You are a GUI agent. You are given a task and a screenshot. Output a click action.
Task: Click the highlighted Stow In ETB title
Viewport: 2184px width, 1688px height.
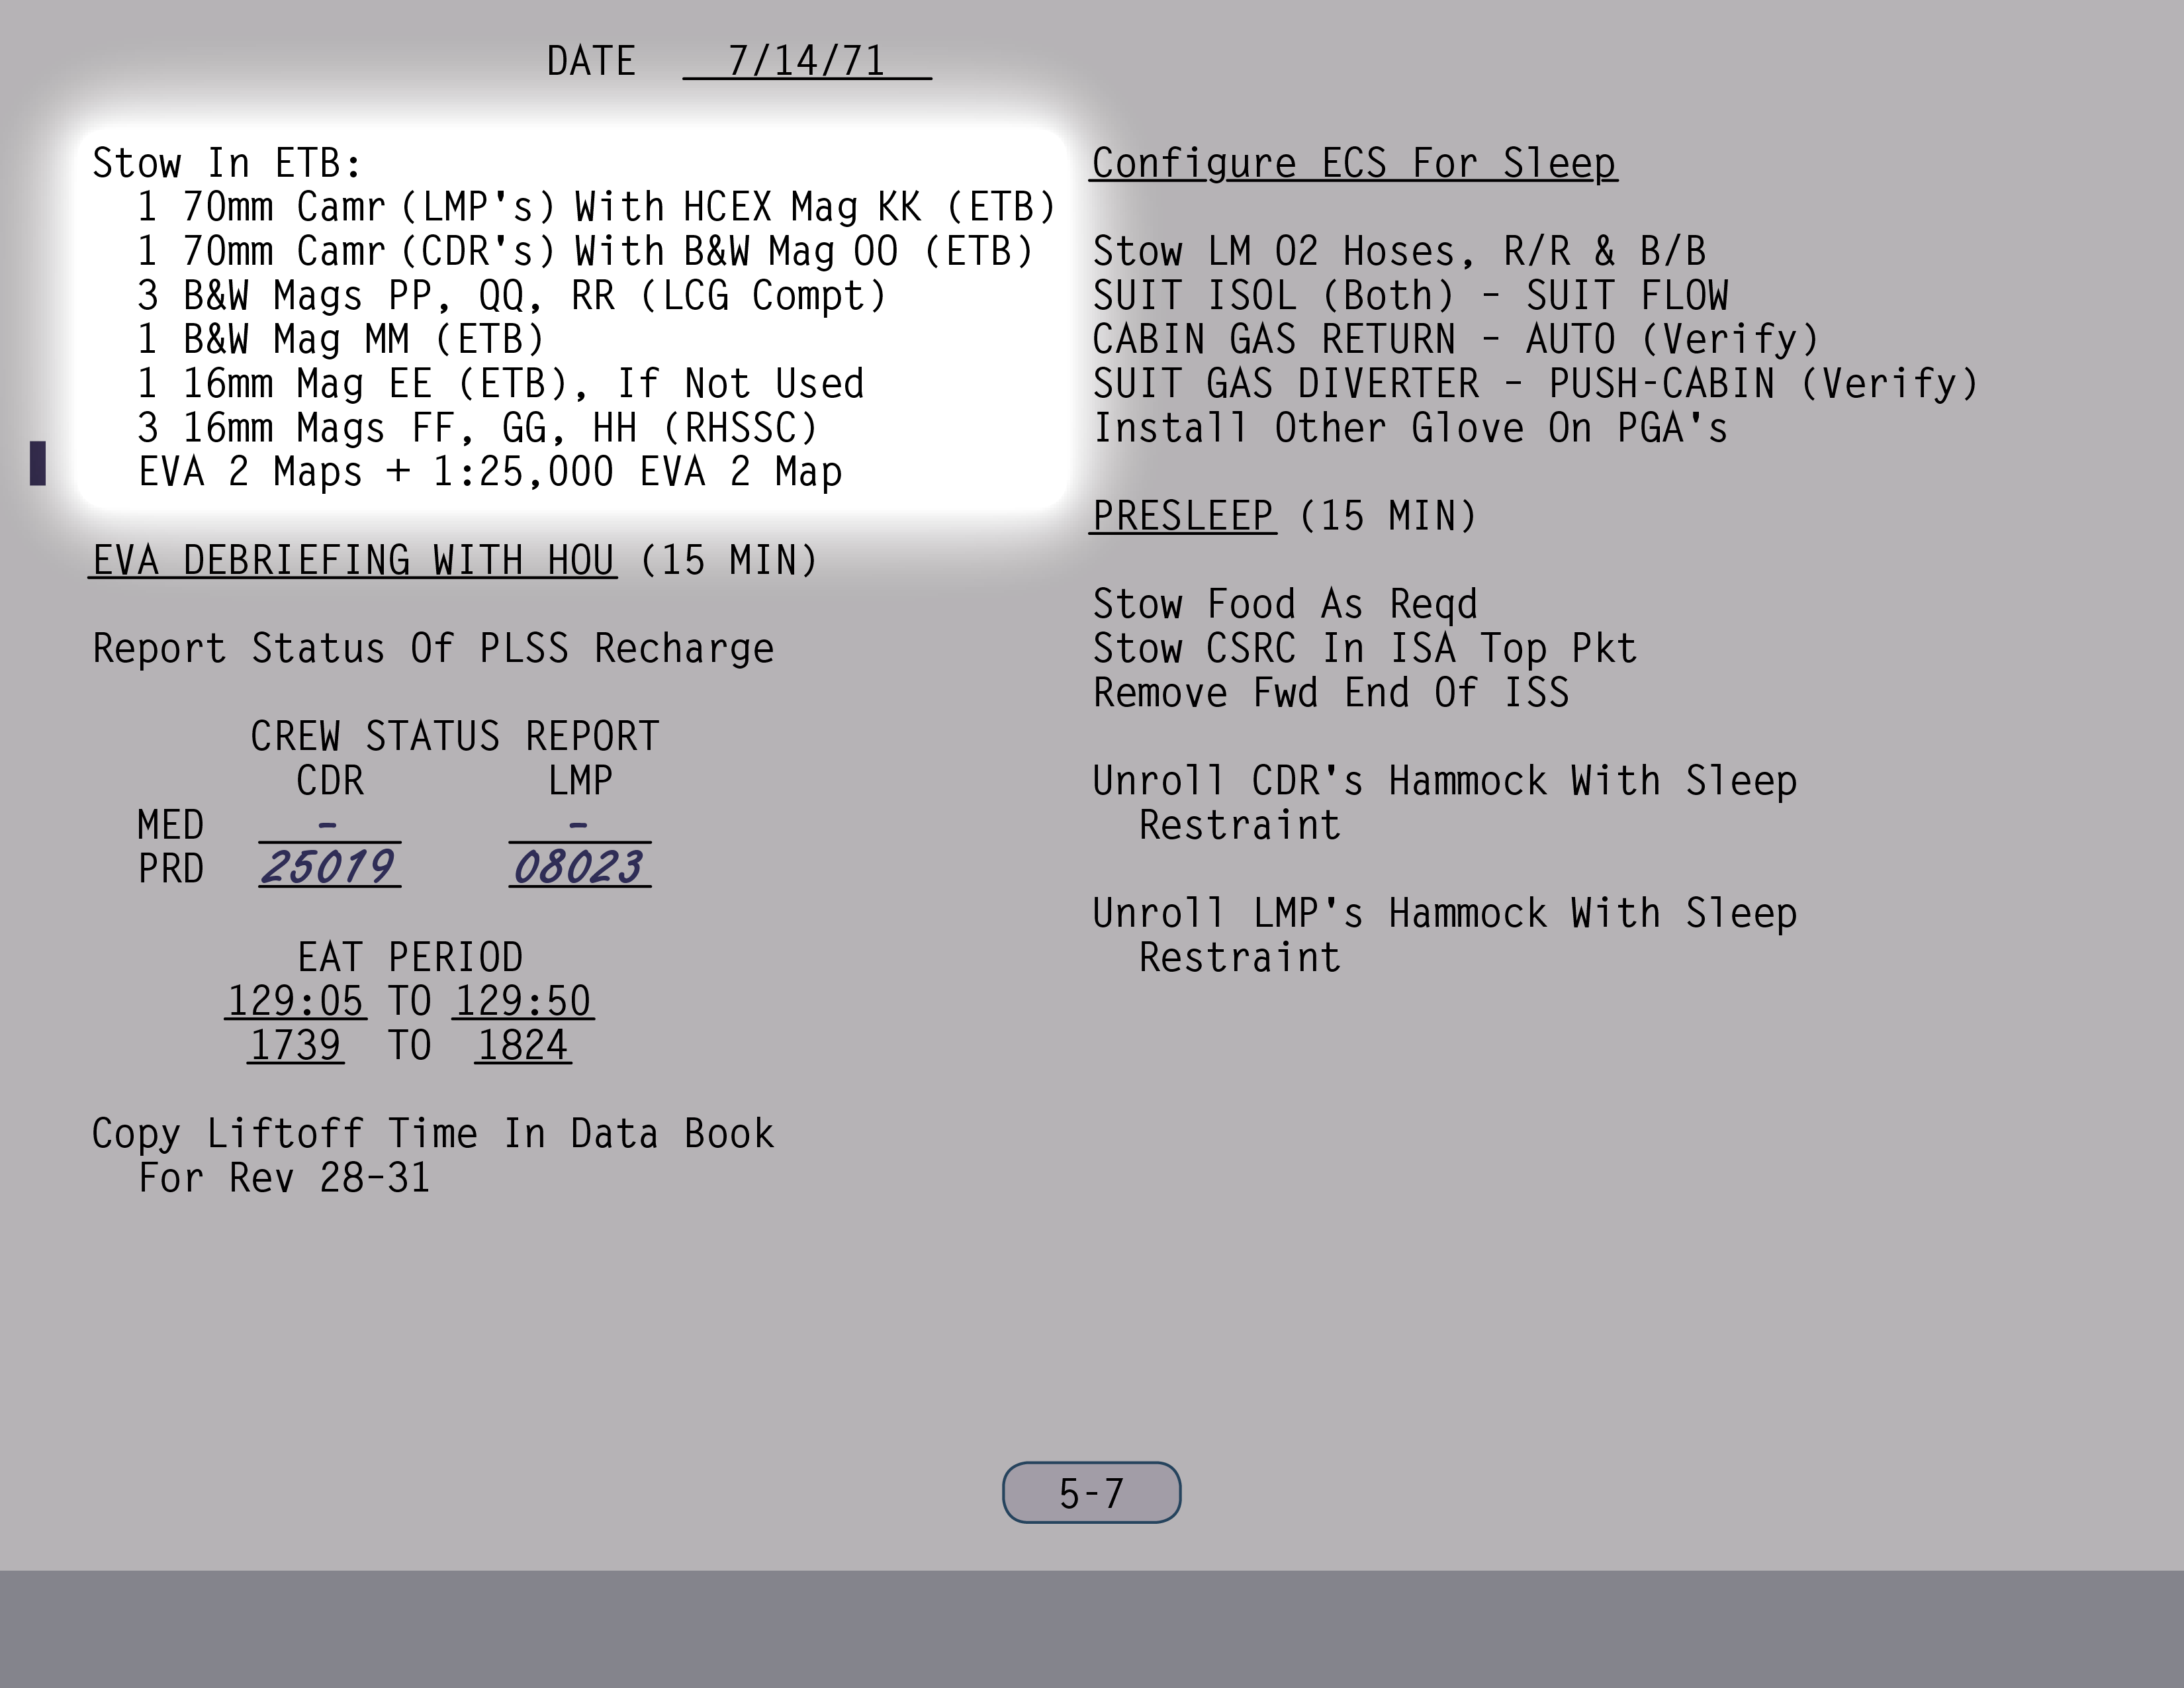(226, 163)
